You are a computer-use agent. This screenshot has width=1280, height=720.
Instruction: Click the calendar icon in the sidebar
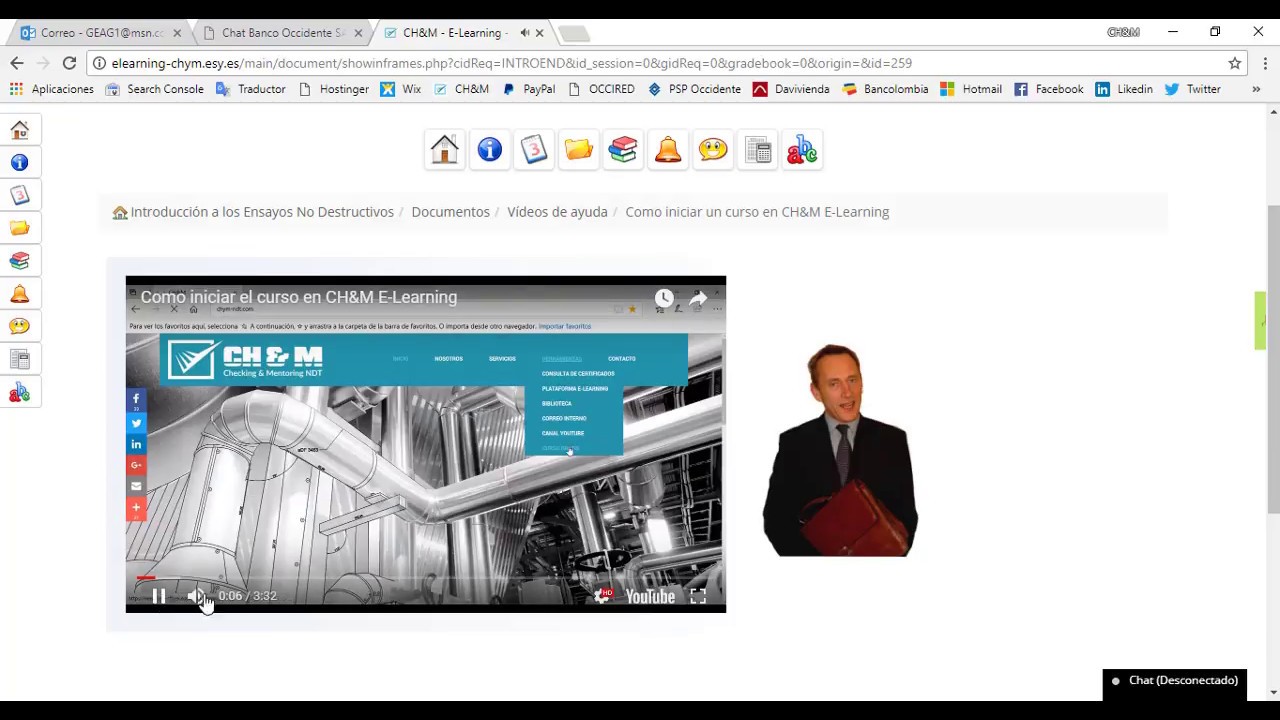coord(20,196)
